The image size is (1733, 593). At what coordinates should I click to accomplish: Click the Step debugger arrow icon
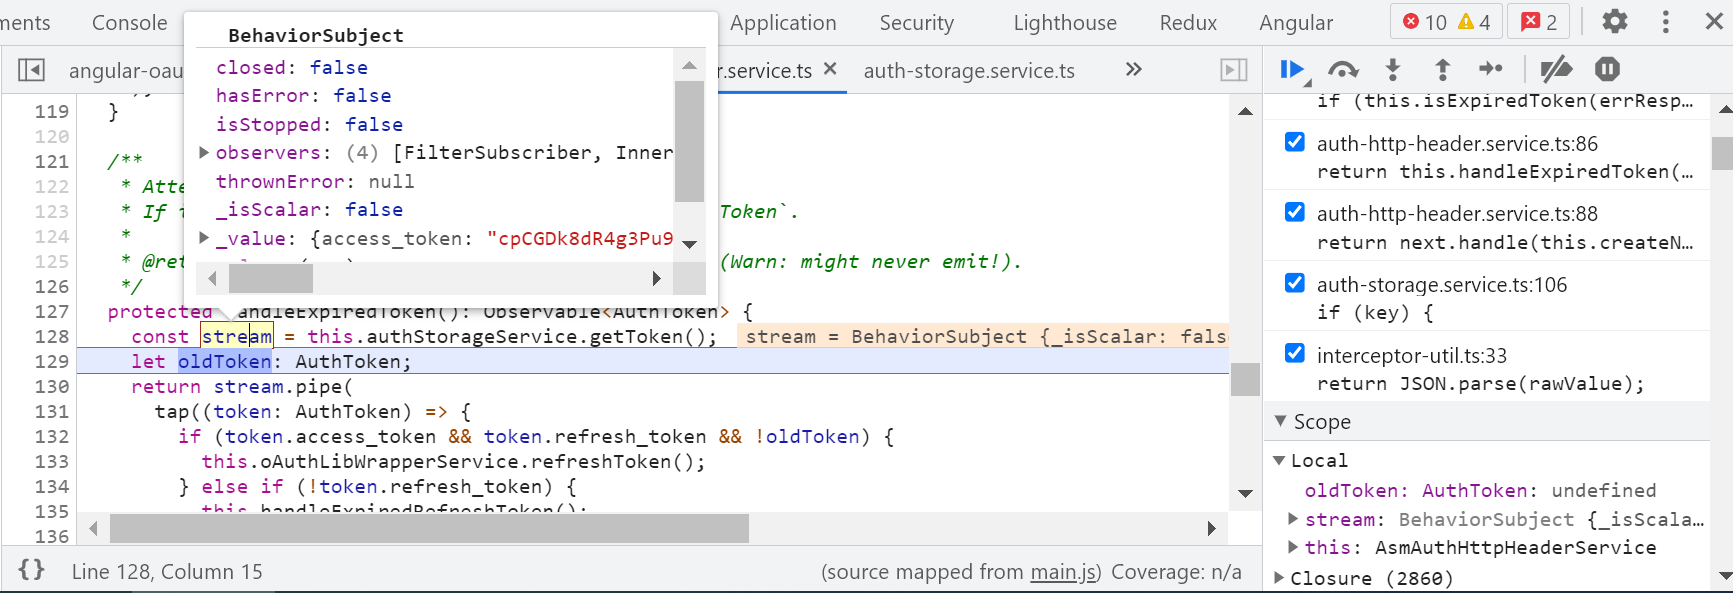(x=1491, y=69)
